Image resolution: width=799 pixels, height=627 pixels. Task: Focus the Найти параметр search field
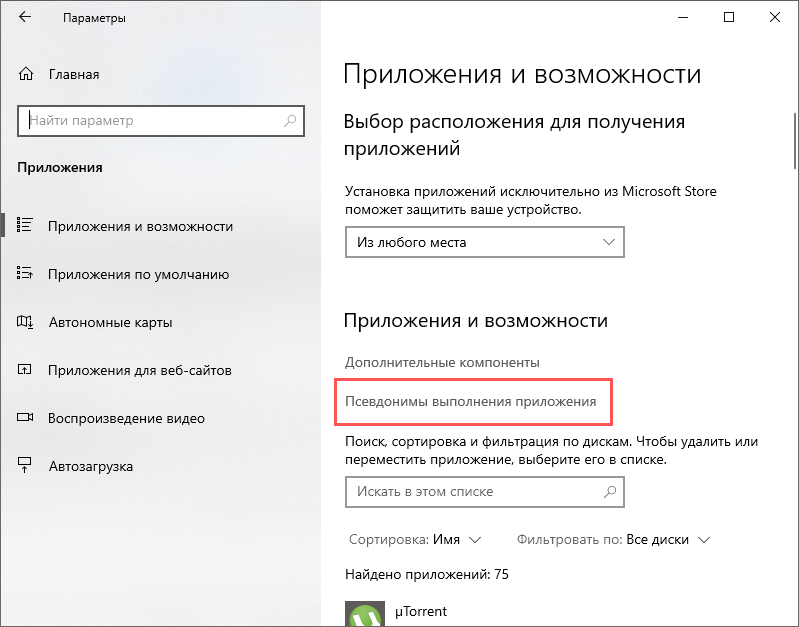pyautogui.click(x=161, y=121)
